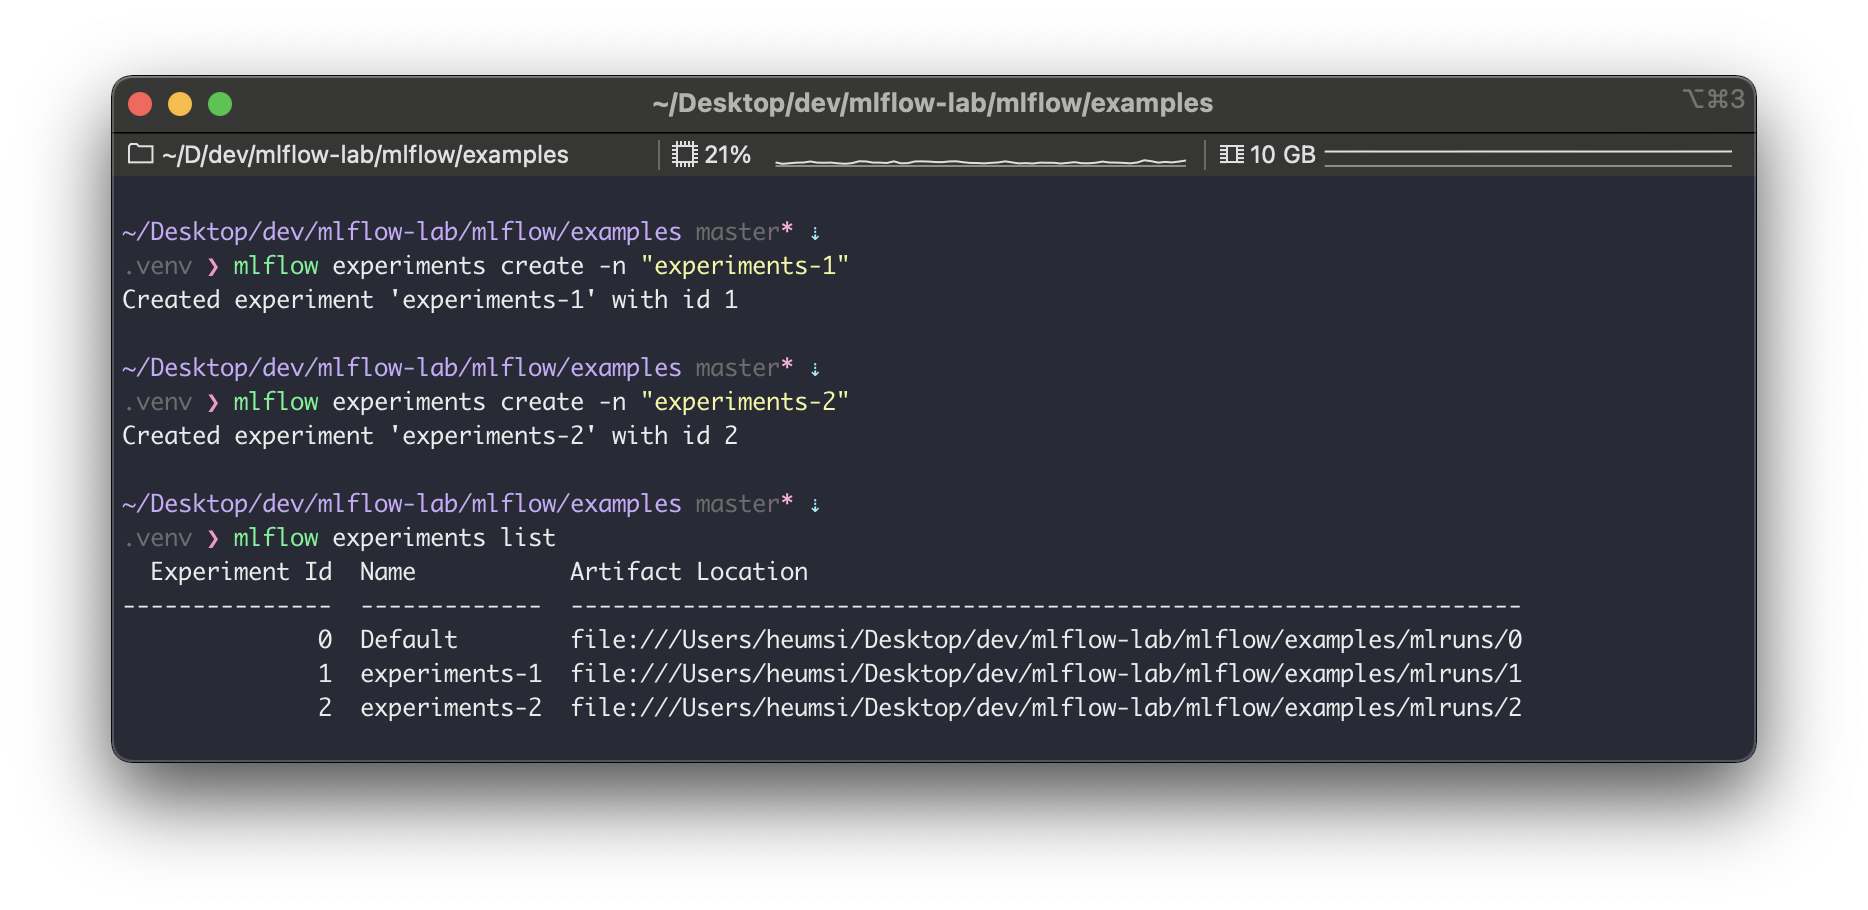1868x910 pixels.
Task: Click the artifact path ending in mlruns/2
Action: [x=1046, y=708]
